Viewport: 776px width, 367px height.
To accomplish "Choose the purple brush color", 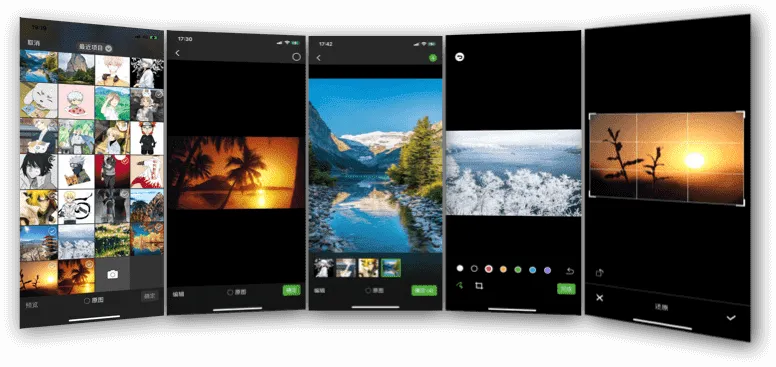I will click(547, 270).
